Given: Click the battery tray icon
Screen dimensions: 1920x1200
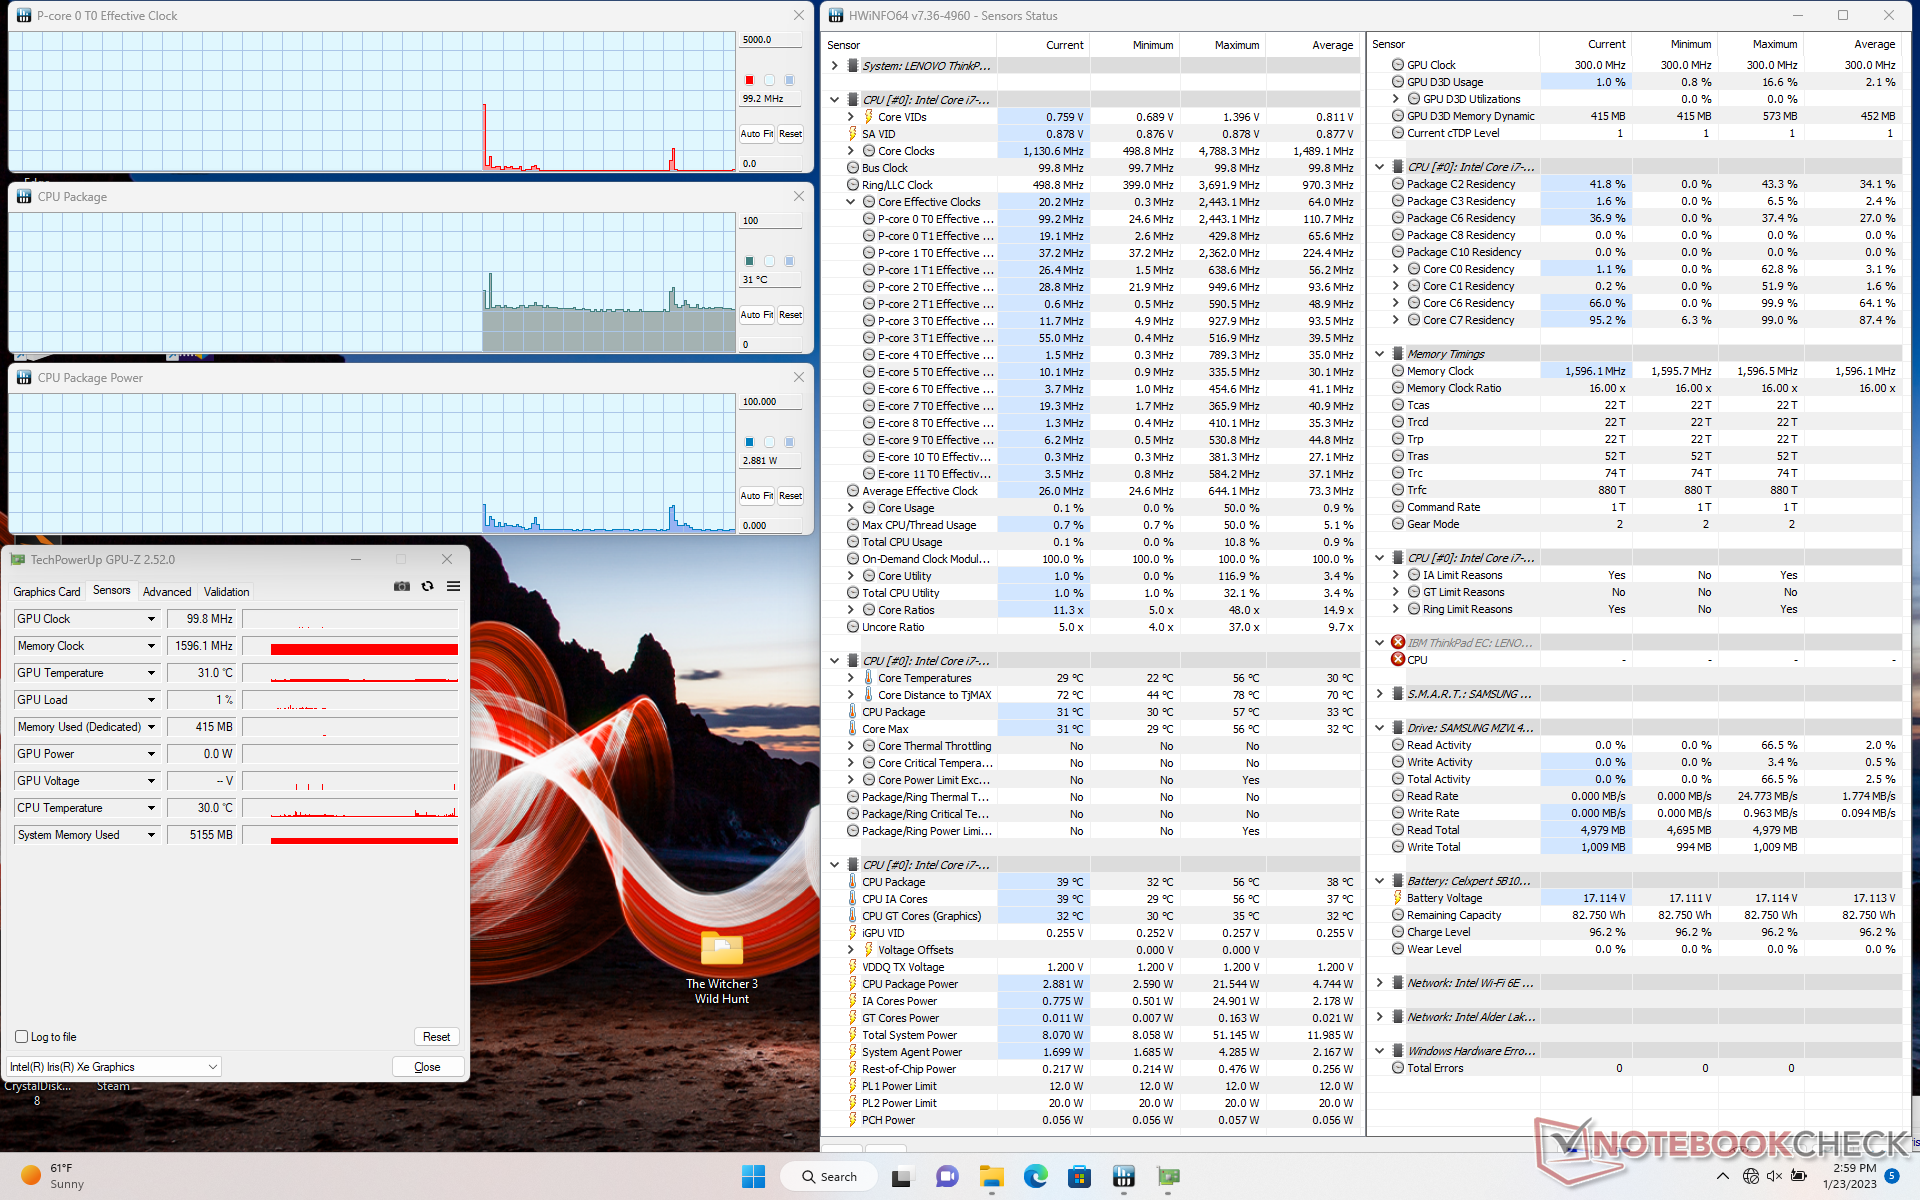Looking at the screenshot, I should click(x=1799, y=1176).
